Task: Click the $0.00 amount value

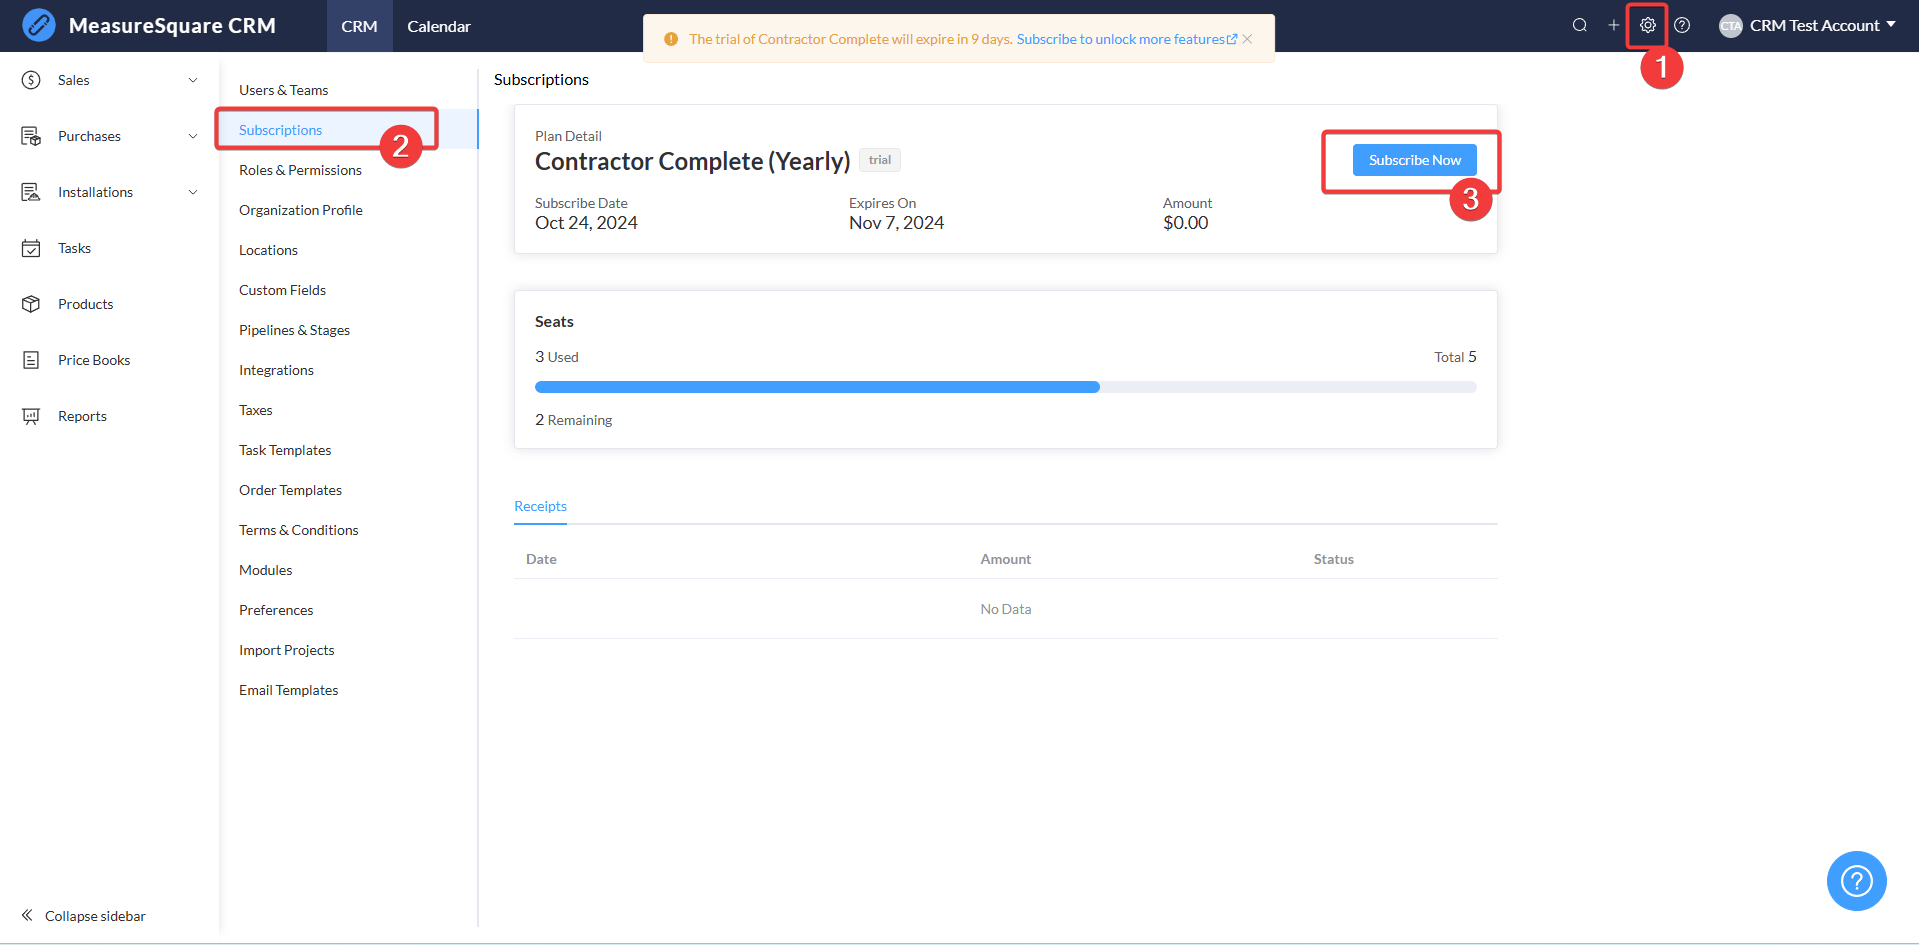Action: [1186, 223]
